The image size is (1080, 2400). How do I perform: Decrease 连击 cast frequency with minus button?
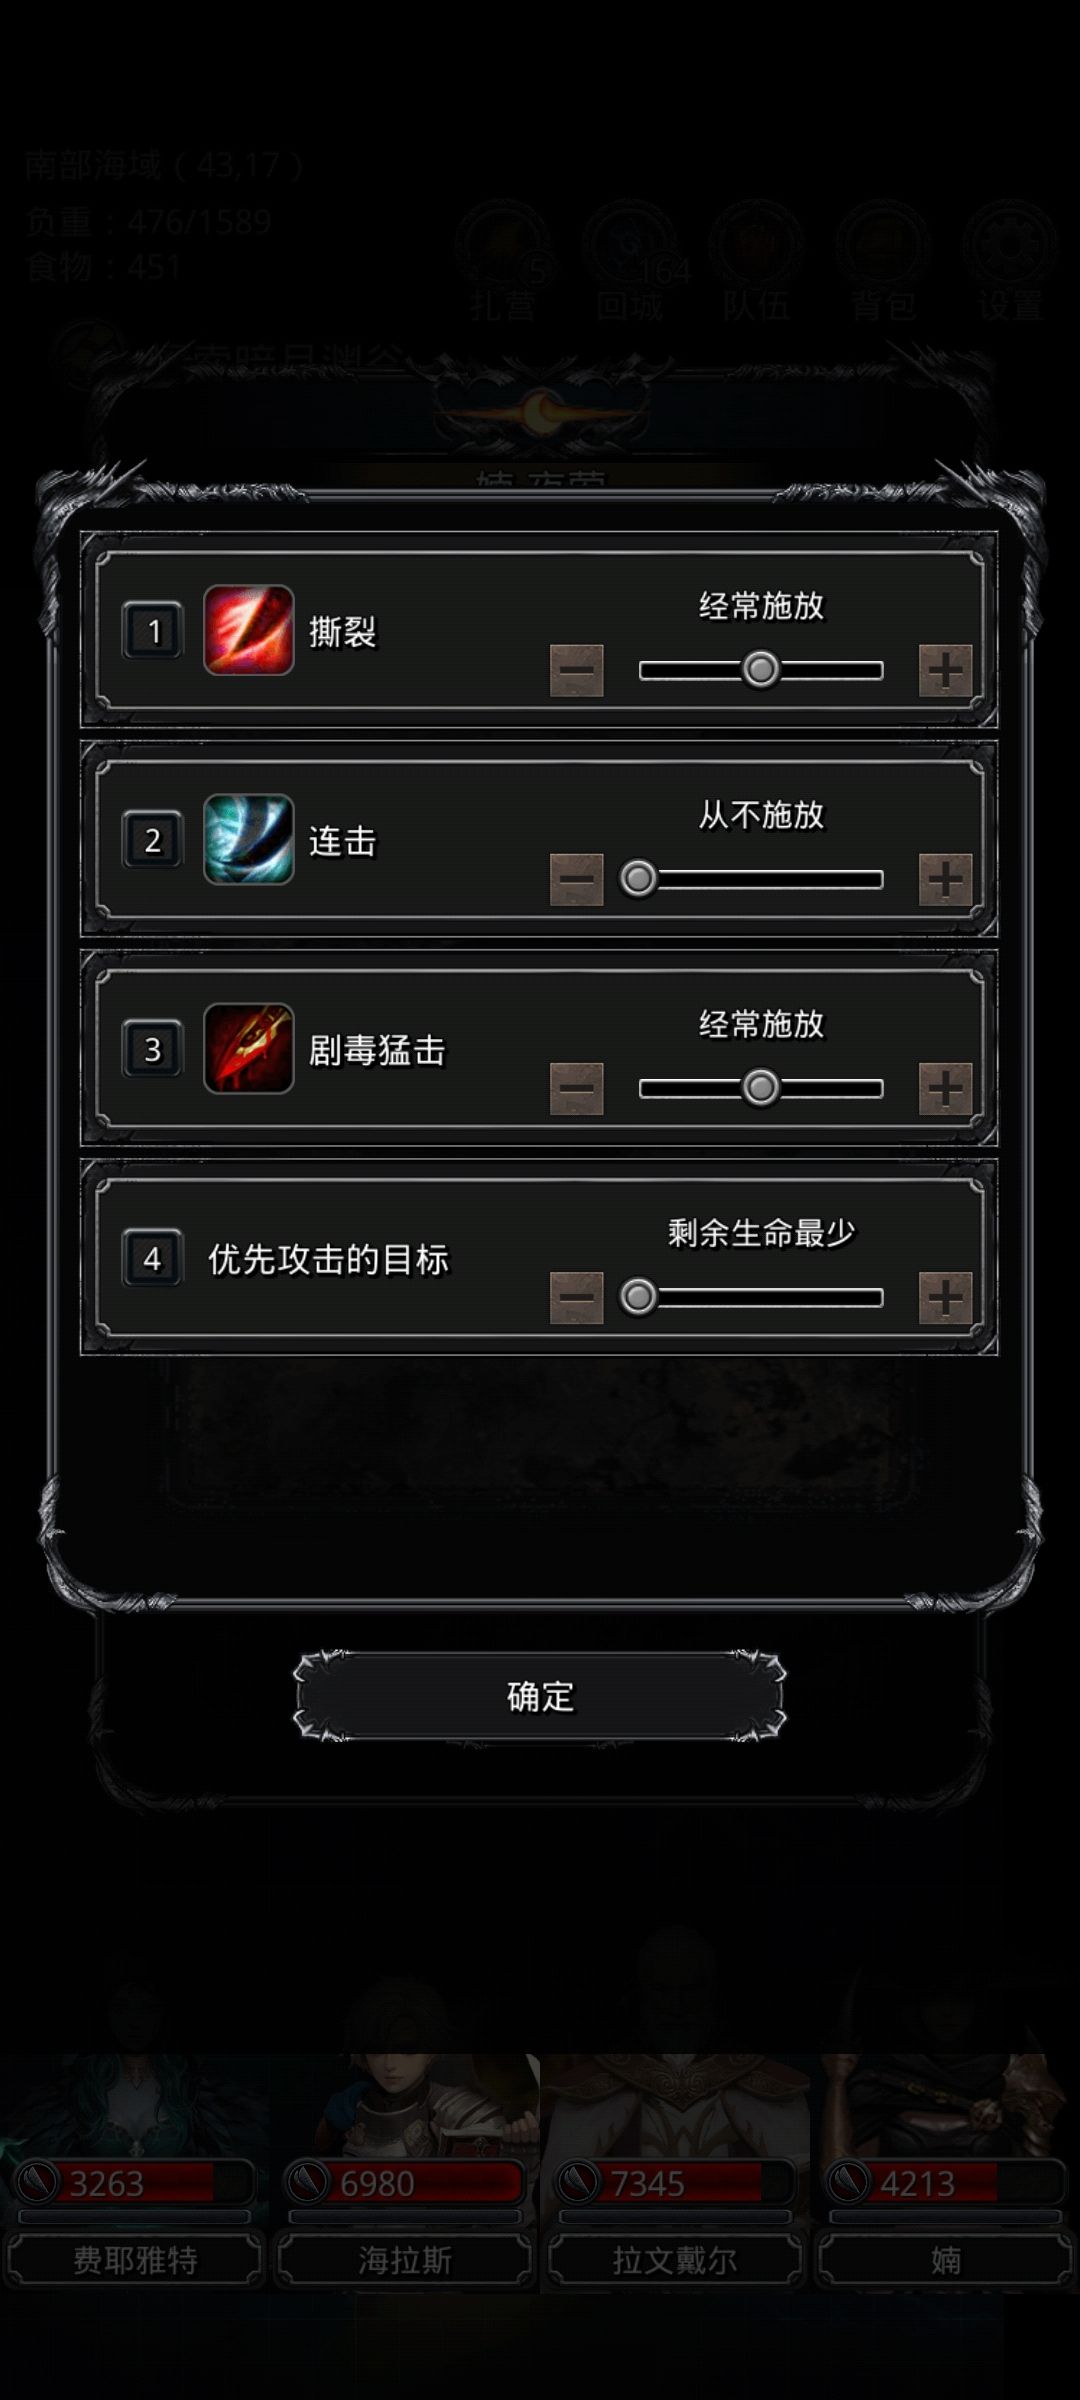pos(577,879)
